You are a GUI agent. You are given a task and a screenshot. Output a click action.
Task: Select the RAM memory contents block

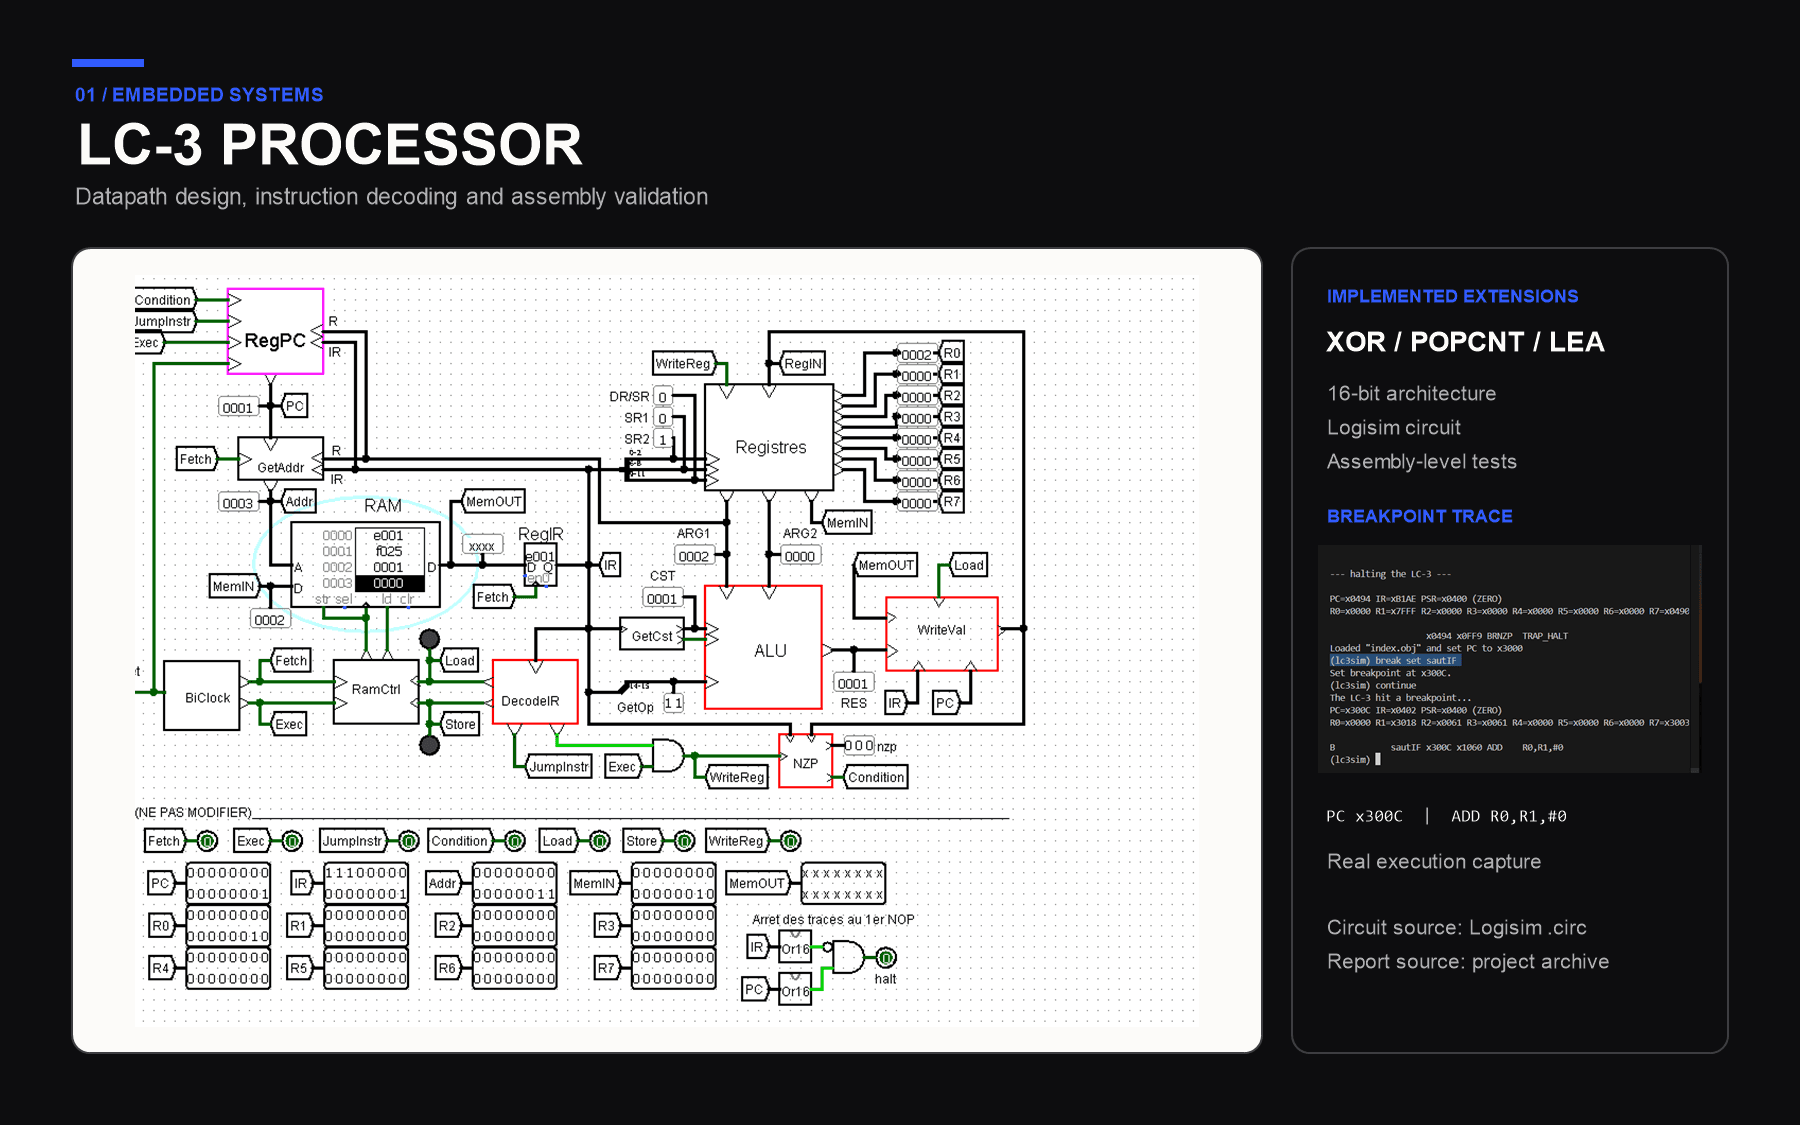click(x=365, y=565)
